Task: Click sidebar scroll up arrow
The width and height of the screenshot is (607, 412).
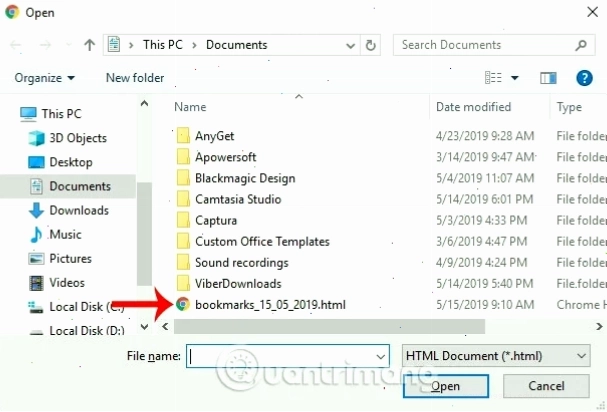Action: pyautogui.click(x=144, y=103)
